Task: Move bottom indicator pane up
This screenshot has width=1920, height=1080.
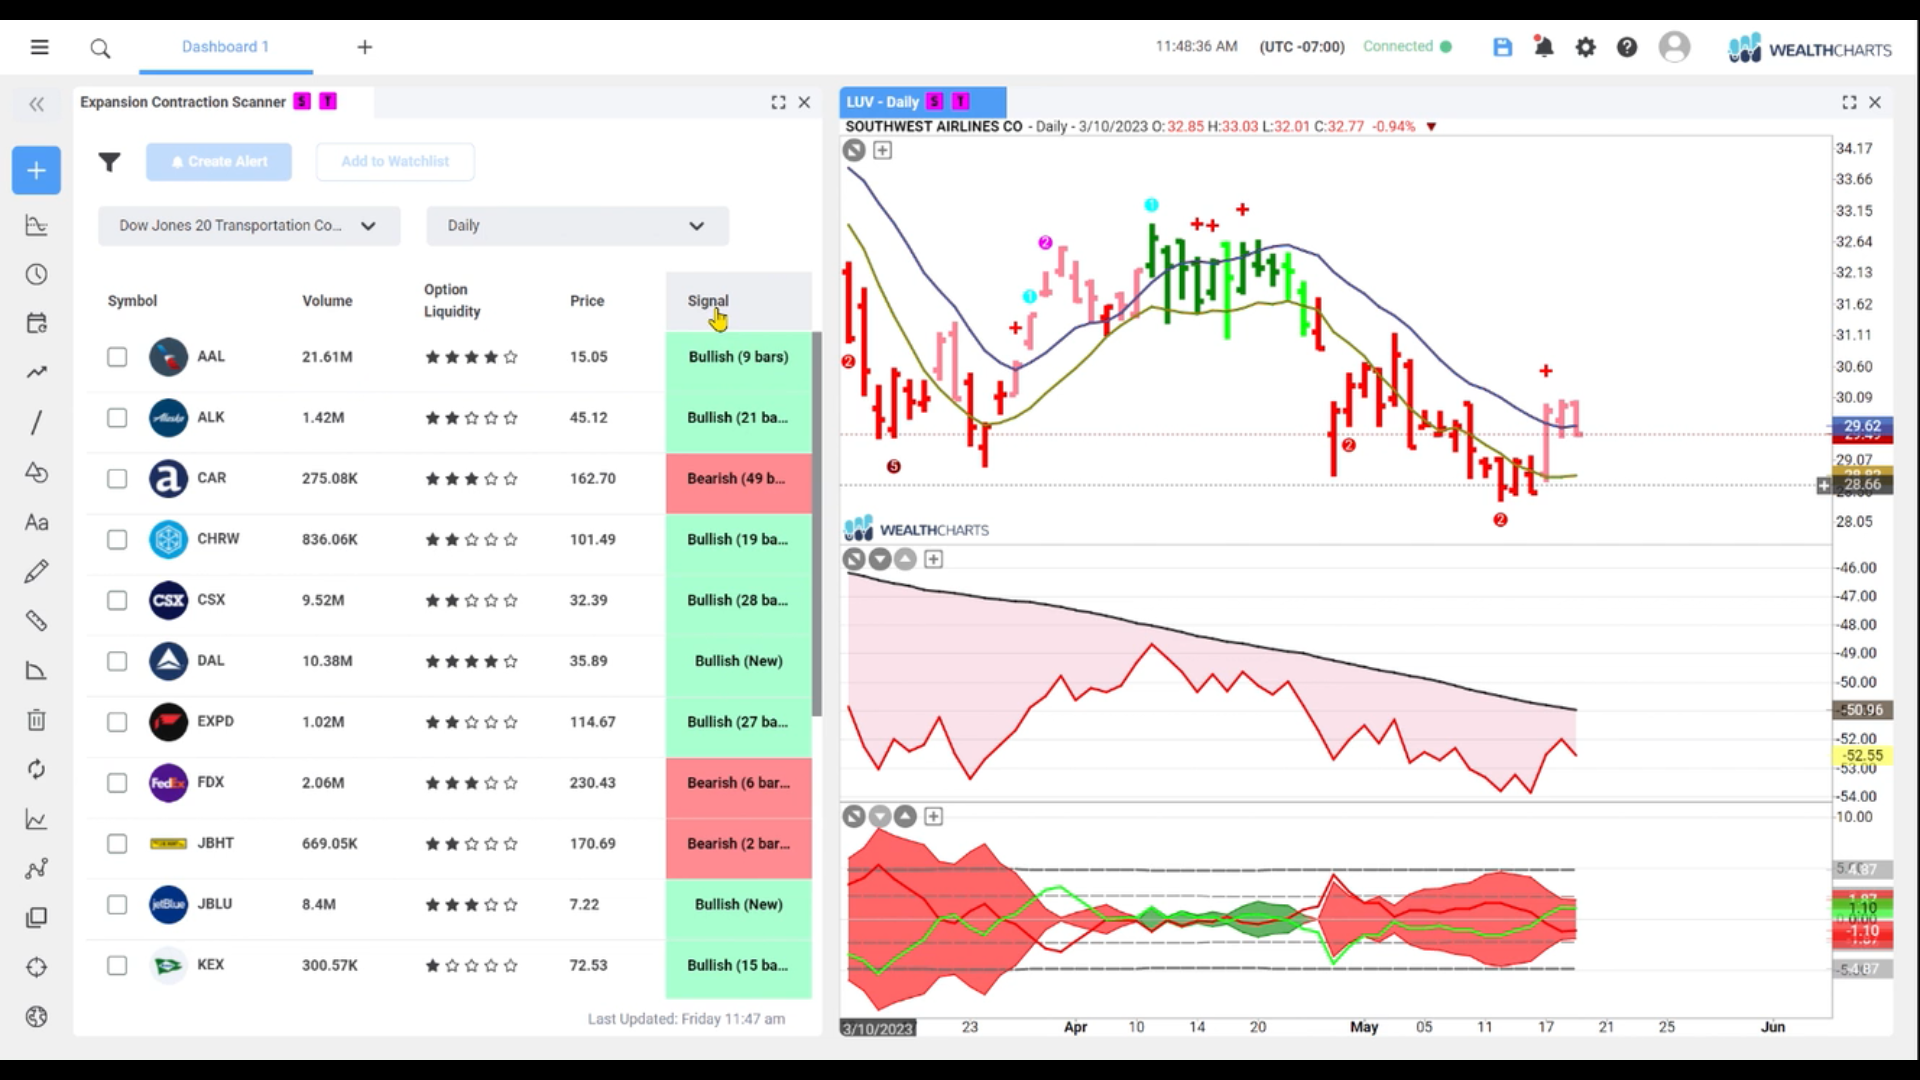Action: pyautogui.click(x=905, y=816)
